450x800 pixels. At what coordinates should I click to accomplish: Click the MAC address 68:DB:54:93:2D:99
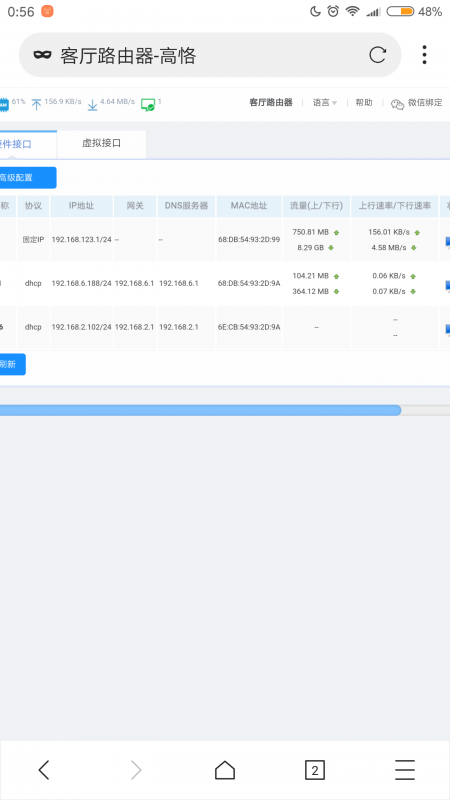click(249, 239)
